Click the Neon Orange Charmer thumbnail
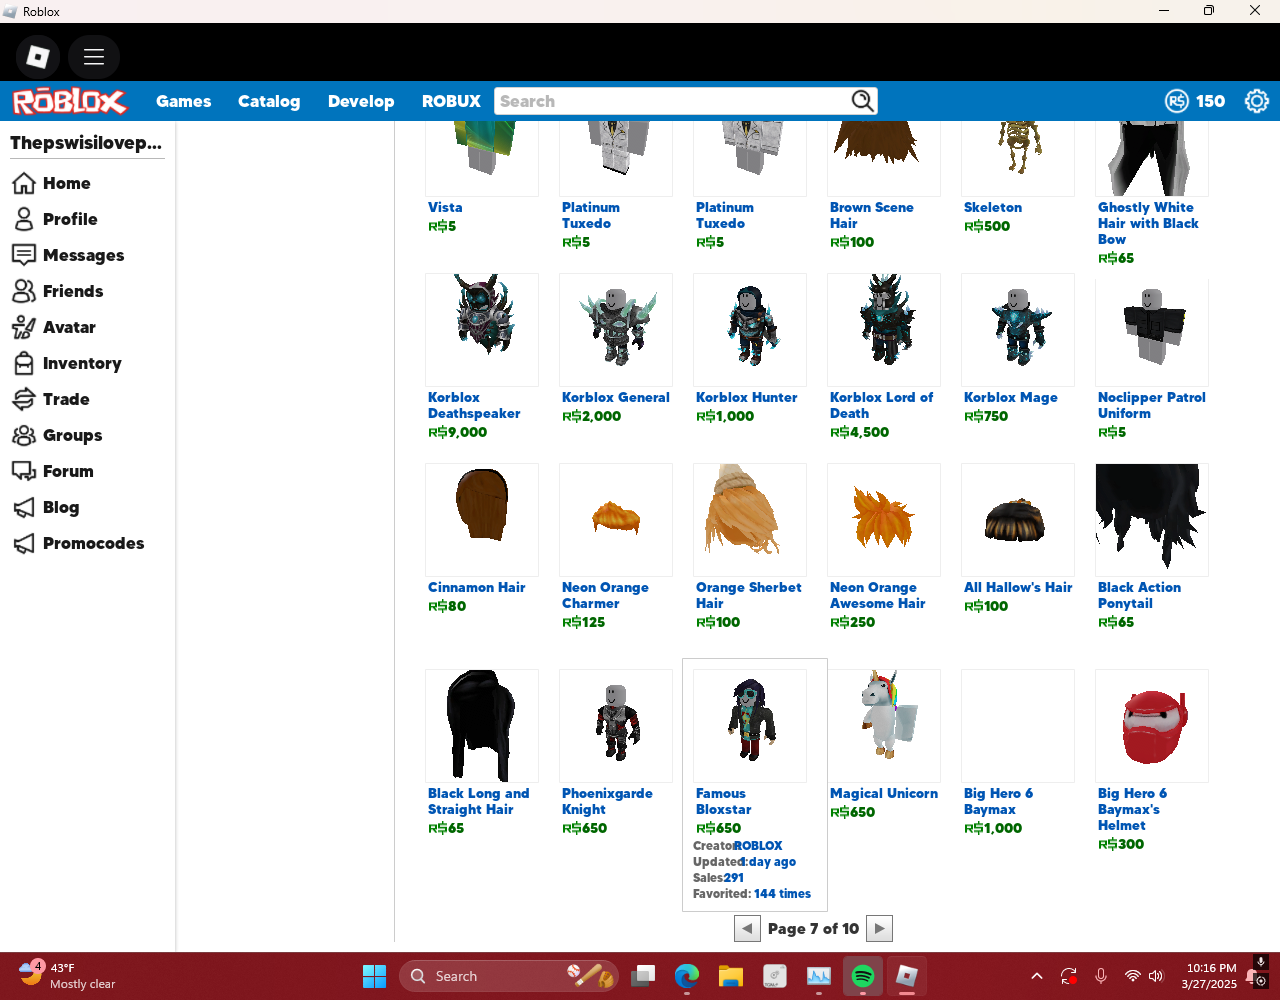1280x1000 pixels. point(616,520)
